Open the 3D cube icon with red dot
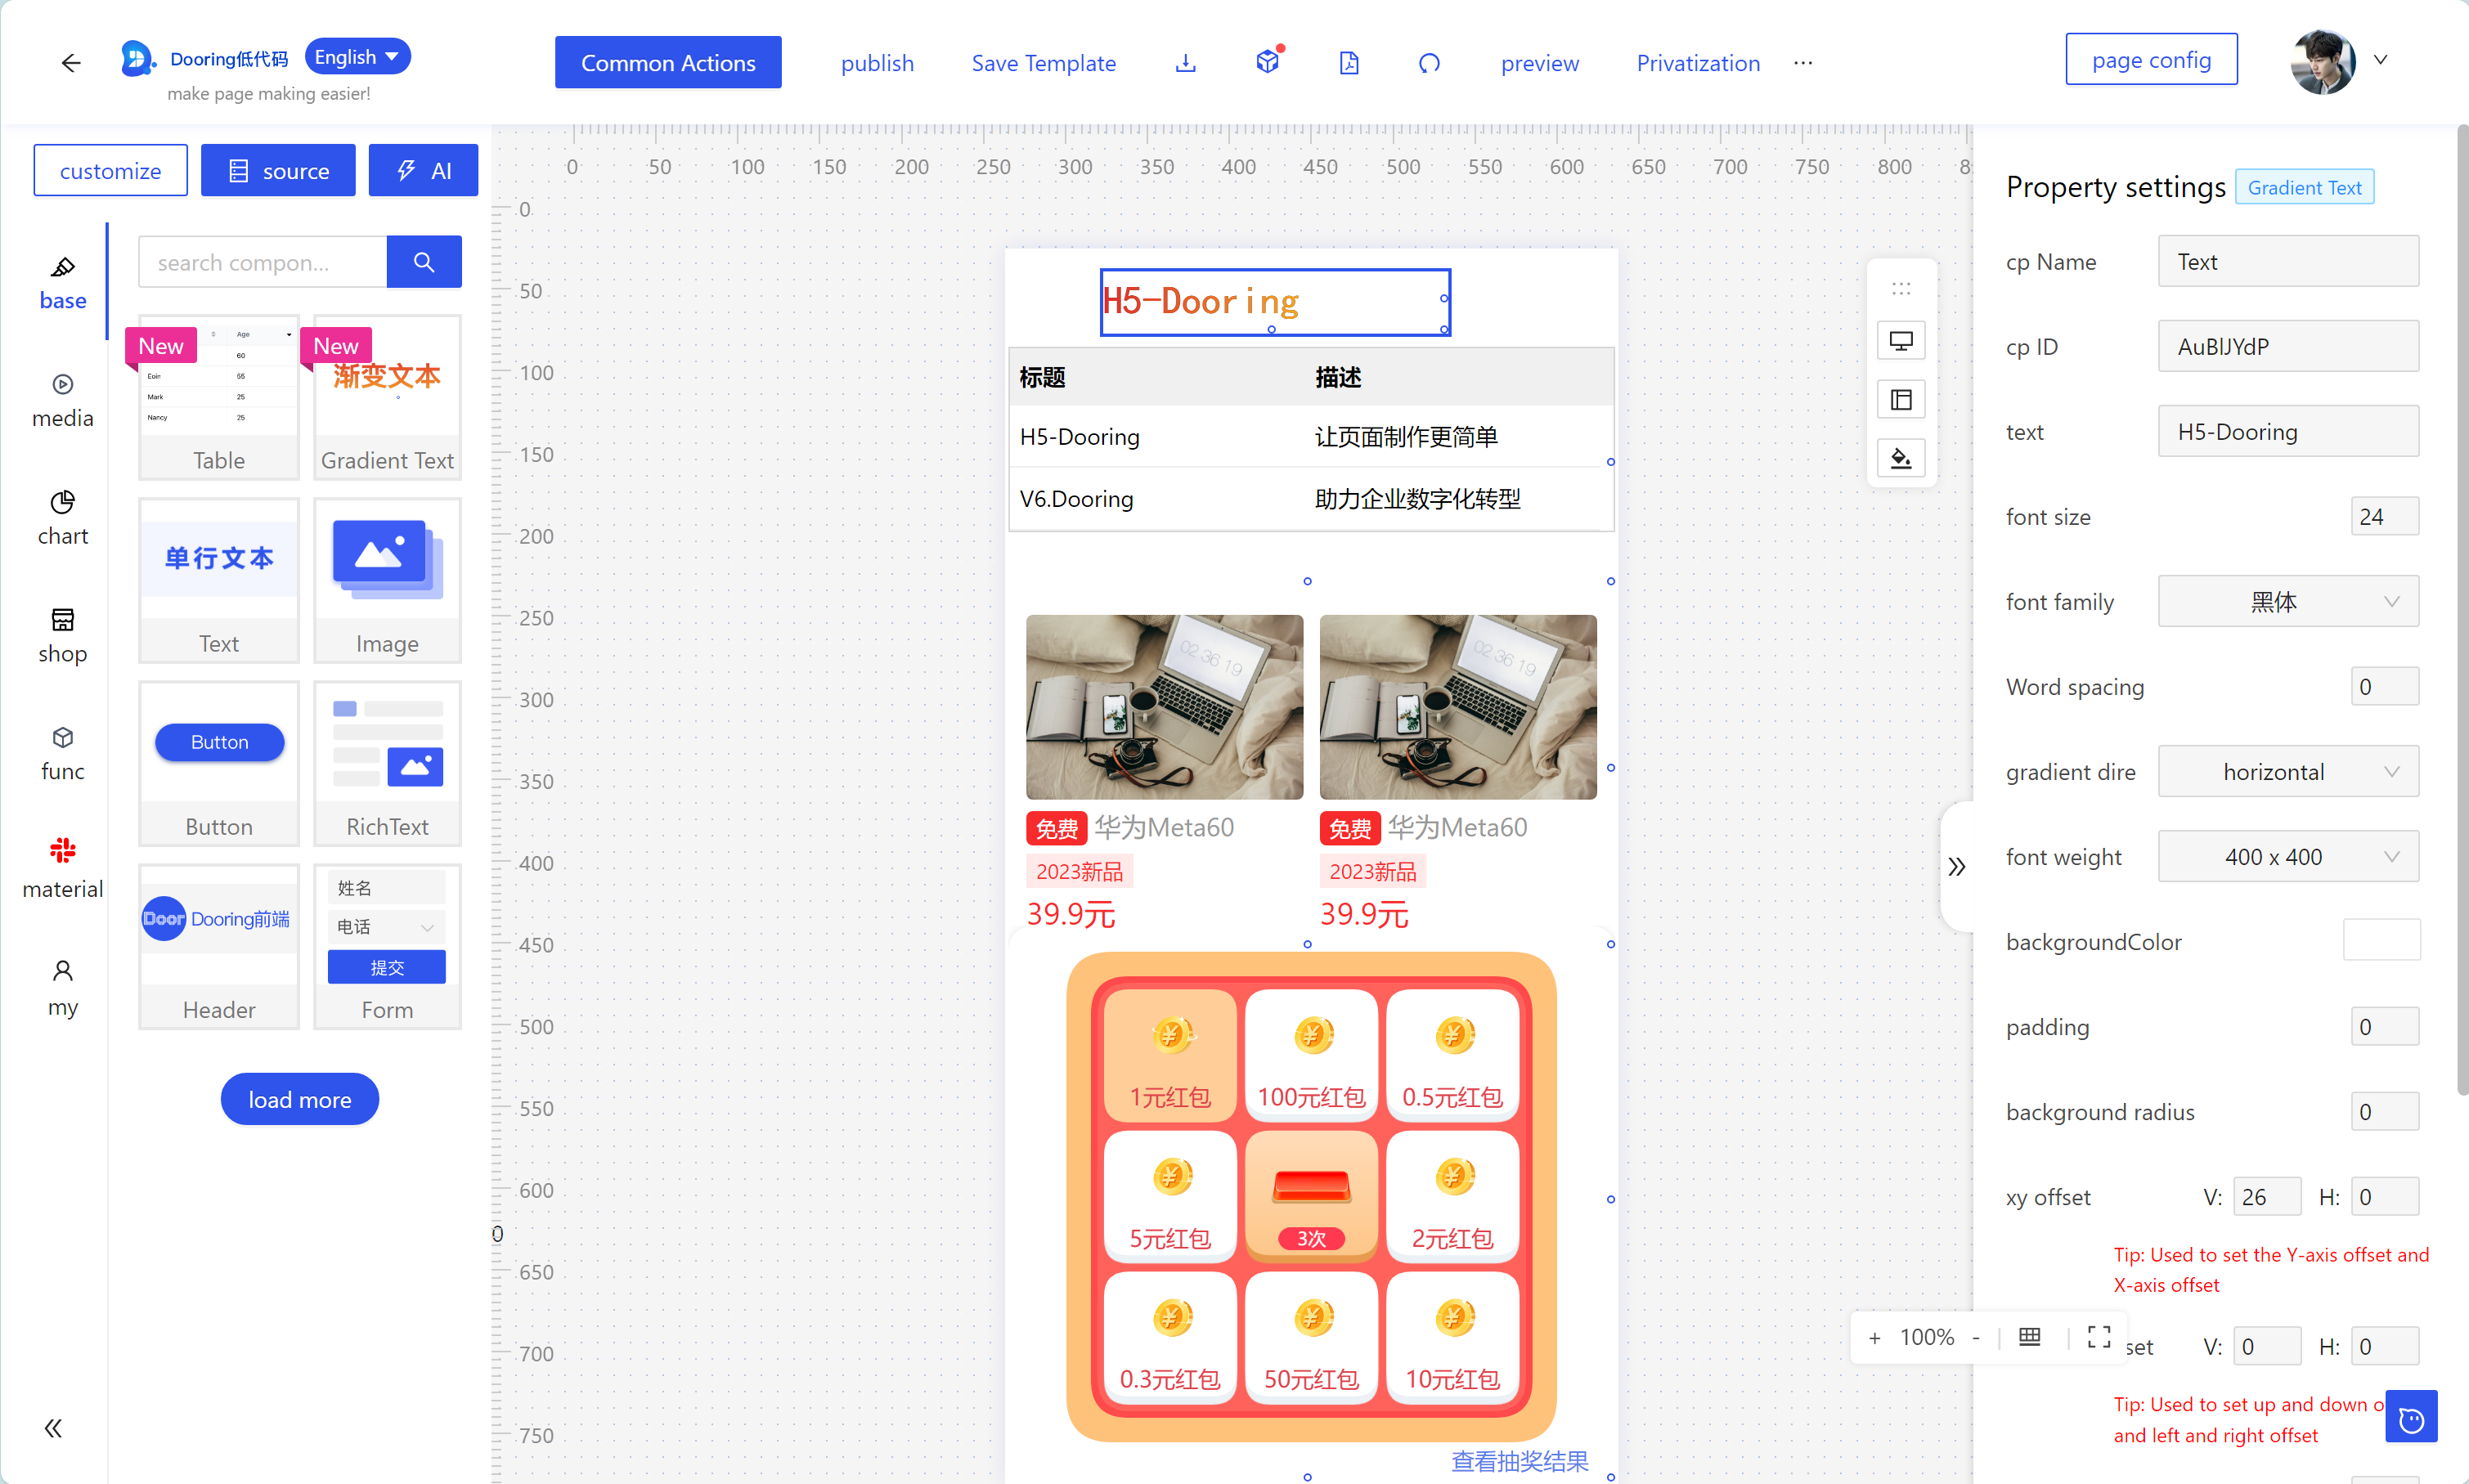Image resolution: width=2469 pixels, height=1484 pixels. [1267, 62]
